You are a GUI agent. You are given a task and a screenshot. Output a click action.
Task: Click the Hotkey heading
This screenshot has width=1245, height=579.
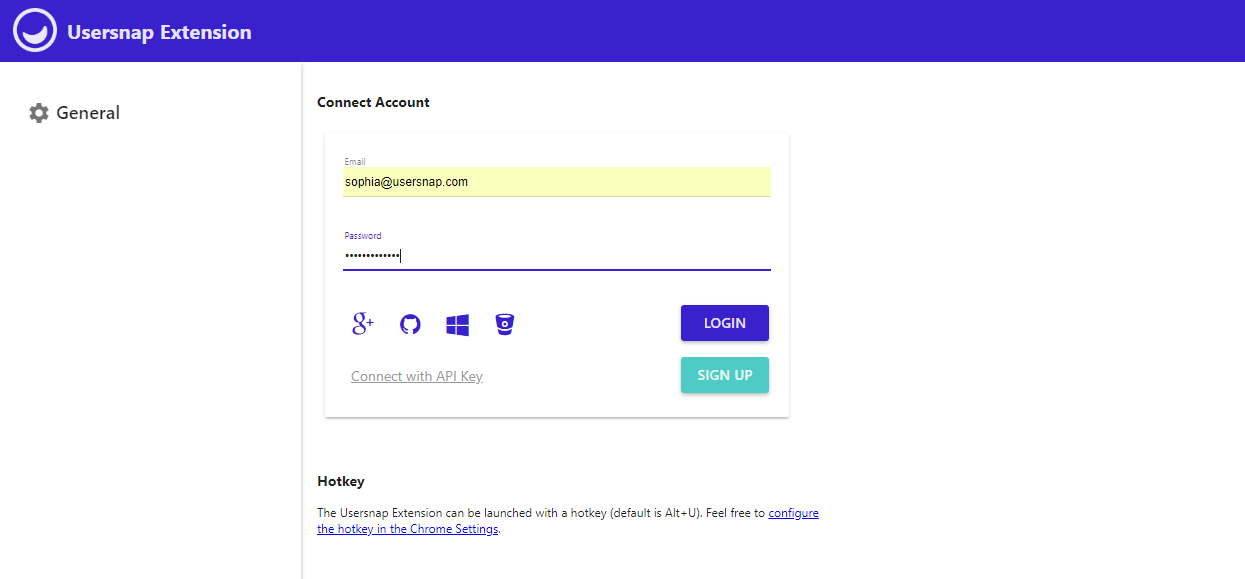pos(341,481)
